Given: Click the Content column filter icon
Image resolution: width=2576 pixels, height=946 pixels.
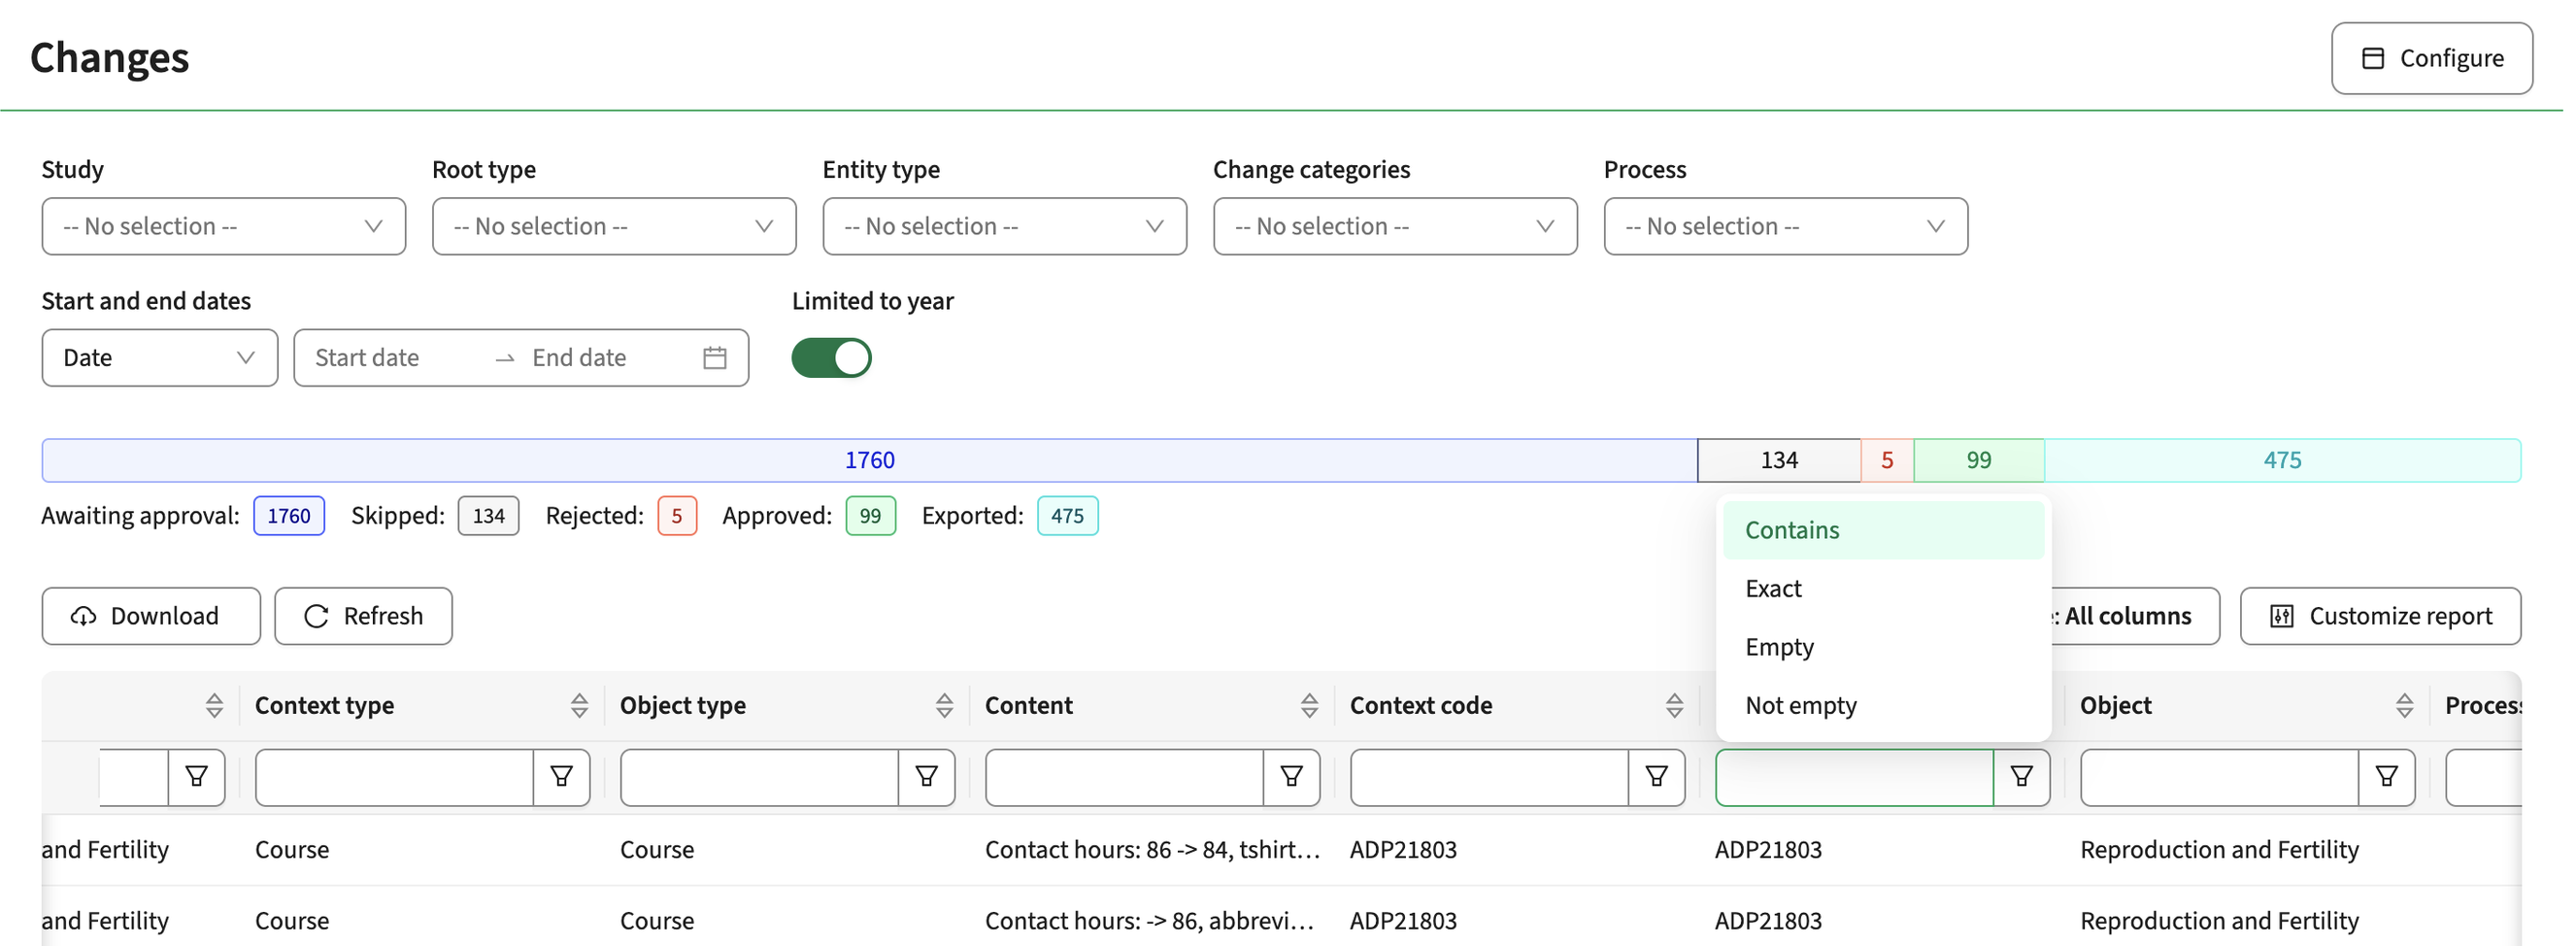Looking at the screenshot, I should tap(1291, 777).
